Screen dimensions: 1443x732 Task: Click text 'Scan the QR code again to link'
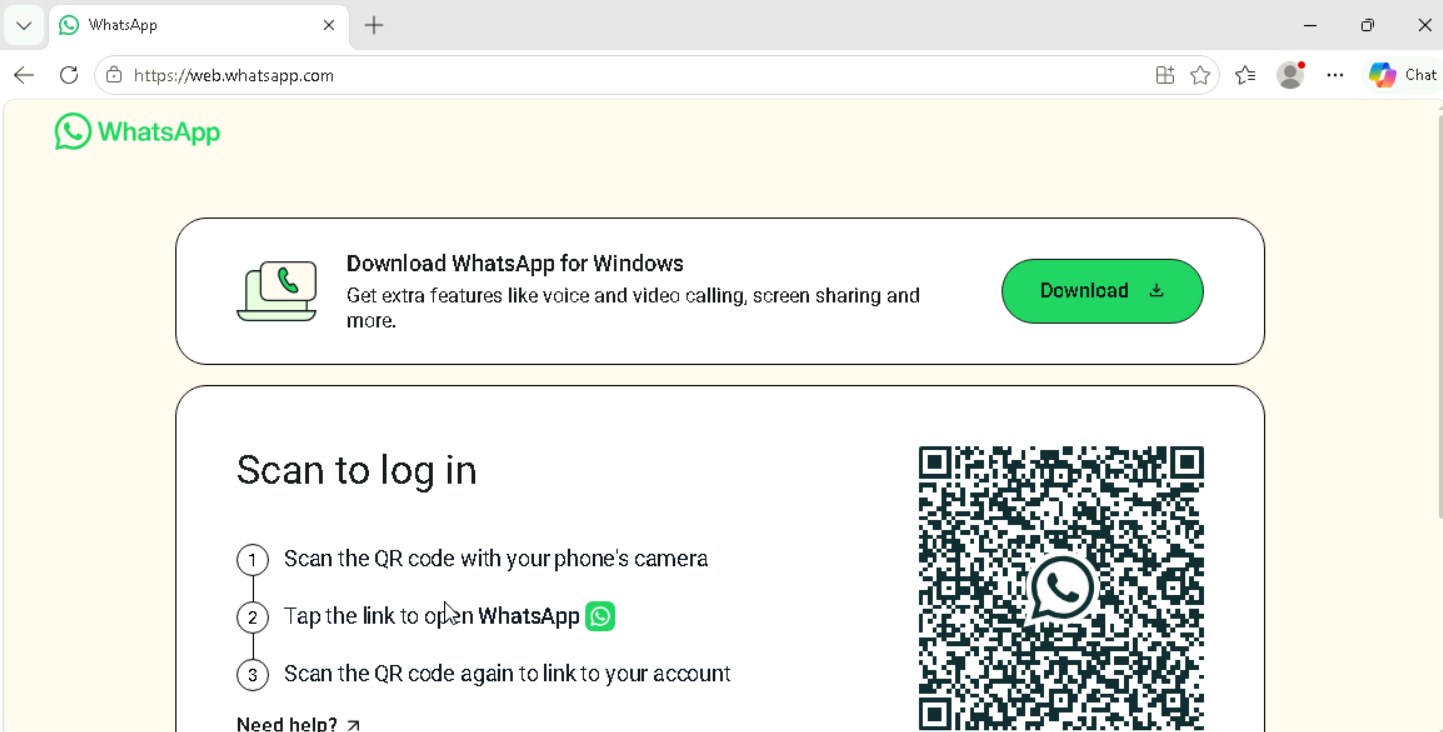click(430, 673)
